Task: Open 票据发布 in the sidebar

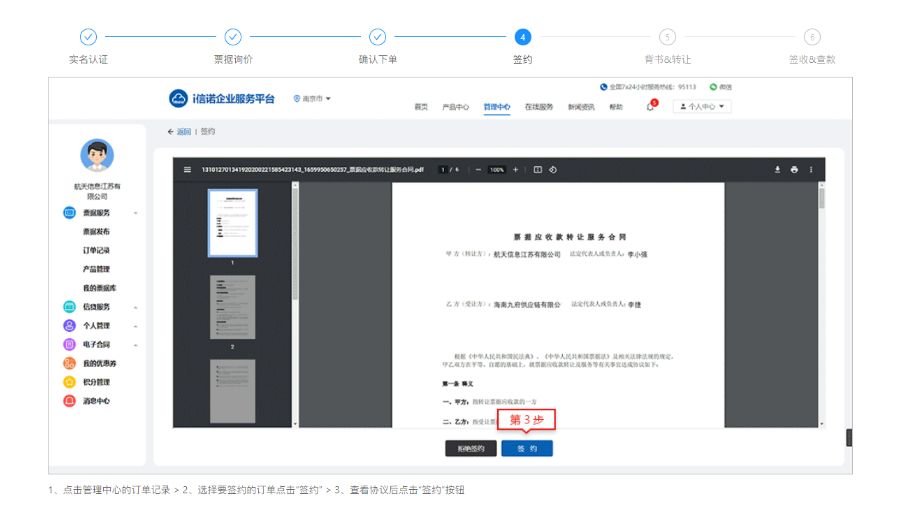Action: point(96,232)
